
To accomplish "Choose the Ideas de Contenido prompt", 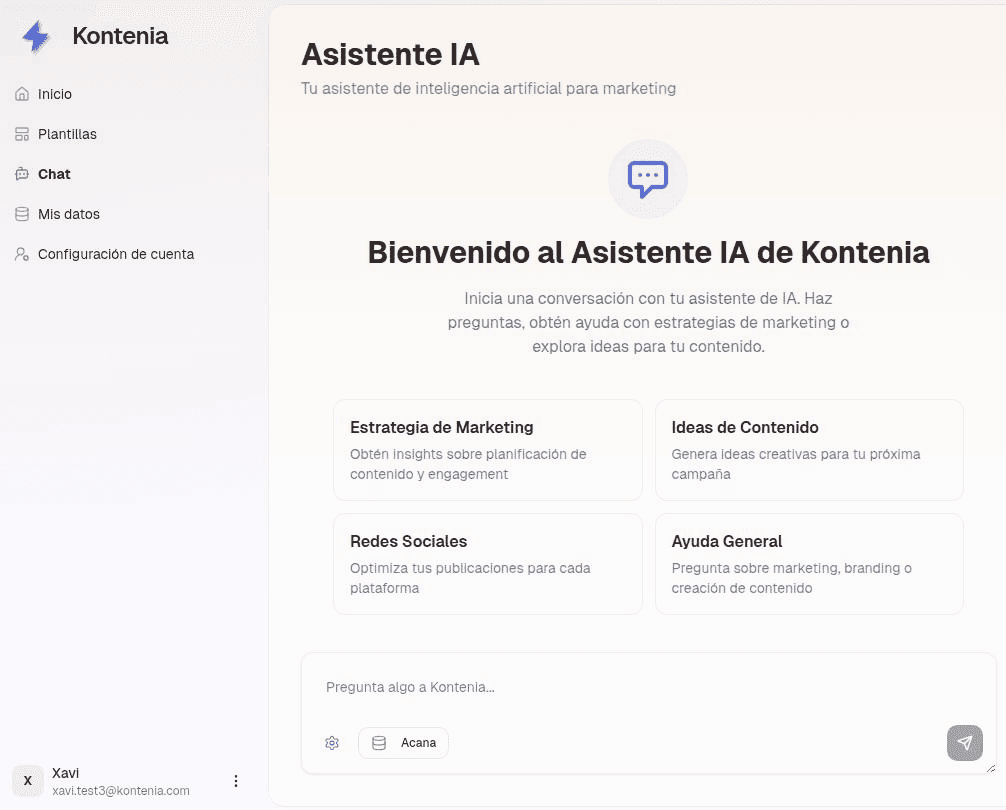I will pyautogui.click(x=809, y=450).
